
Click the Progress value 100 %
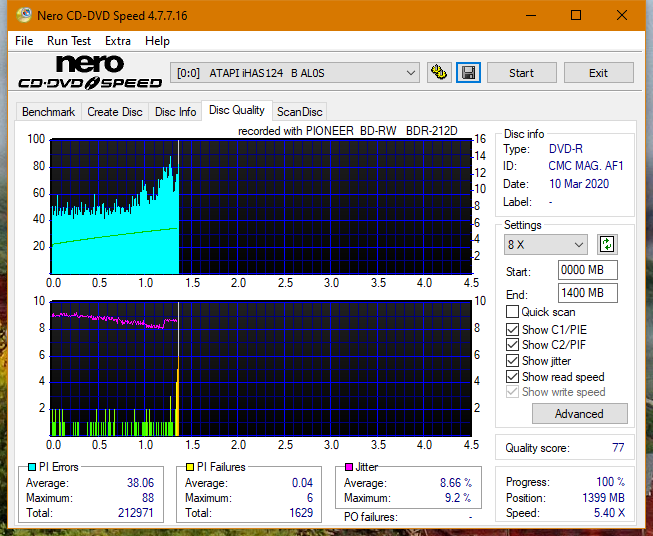(x=611, y=482)
